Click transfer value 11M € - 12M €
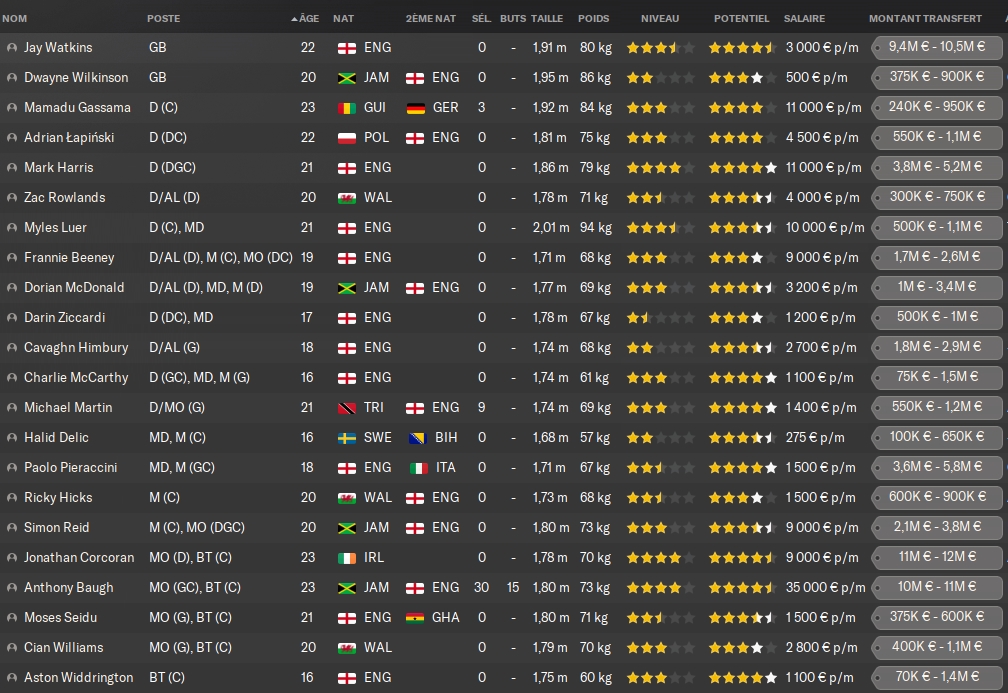The image size is (1008, 693). (937, 557)
